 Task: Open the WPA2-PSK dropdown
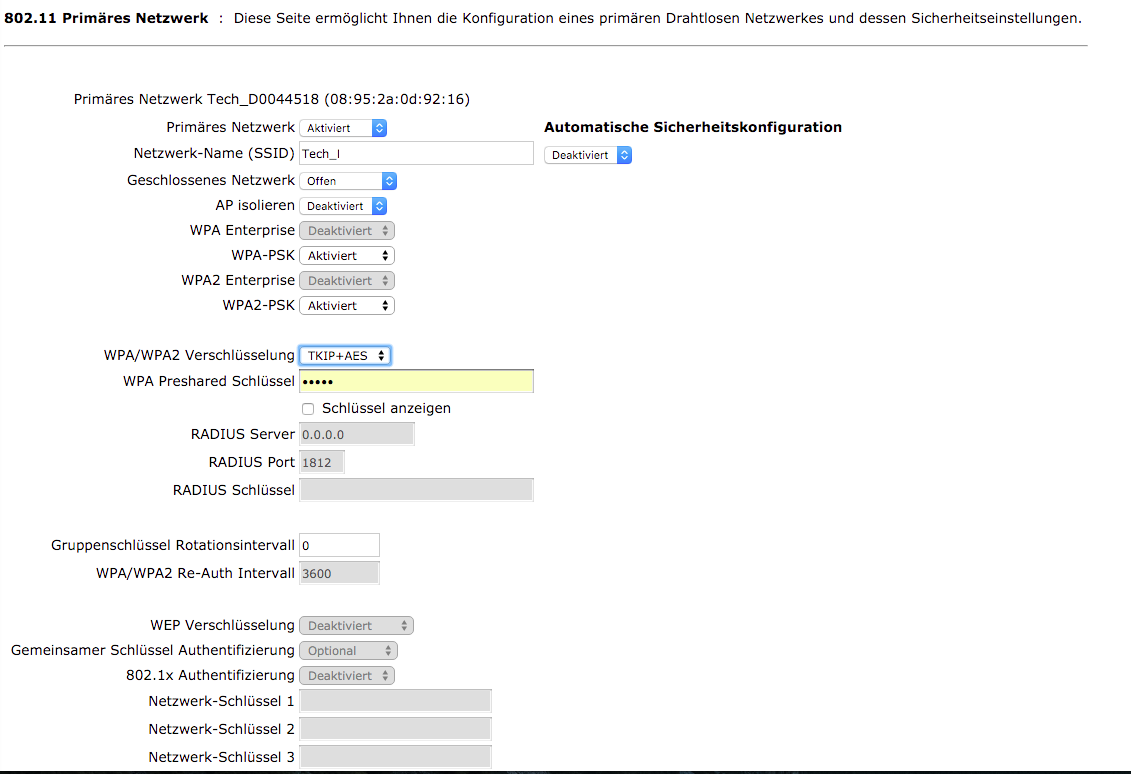pos(347,306)
